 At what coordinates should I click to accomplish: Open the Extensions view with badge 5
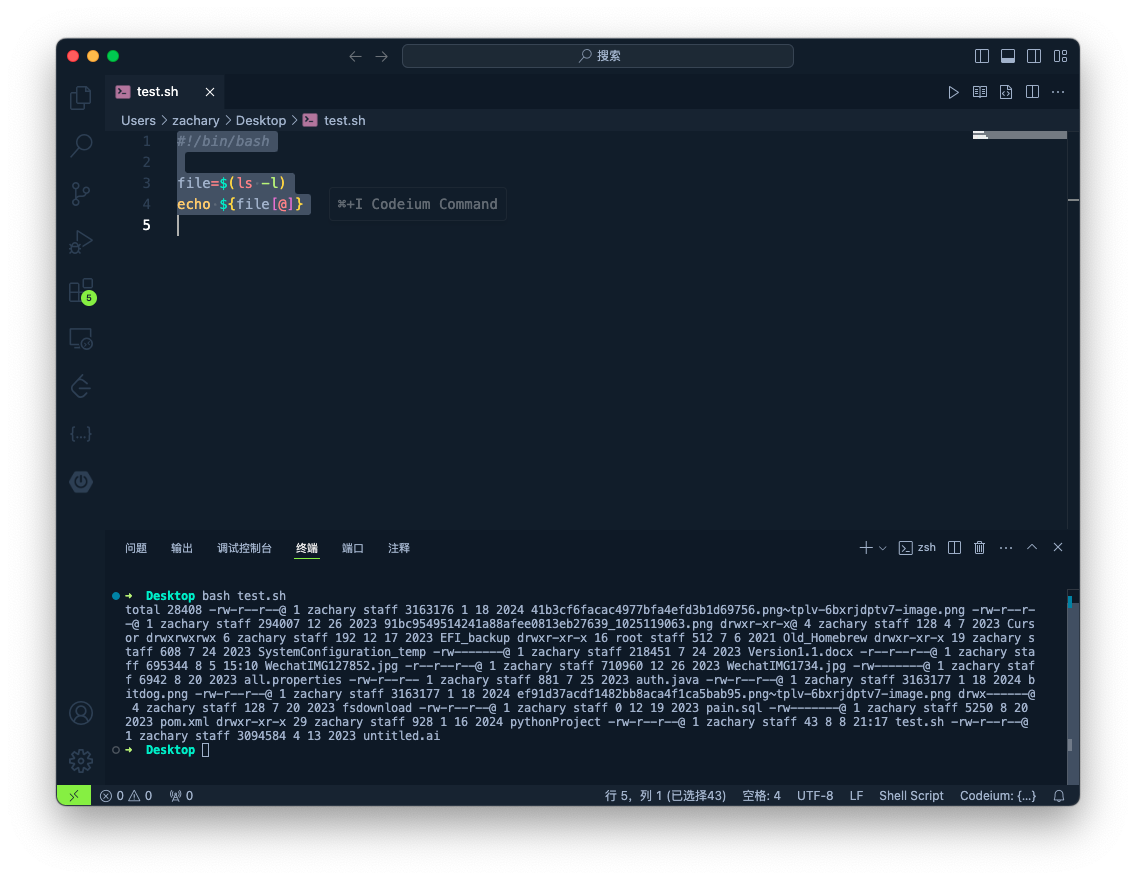pos(80,290)
